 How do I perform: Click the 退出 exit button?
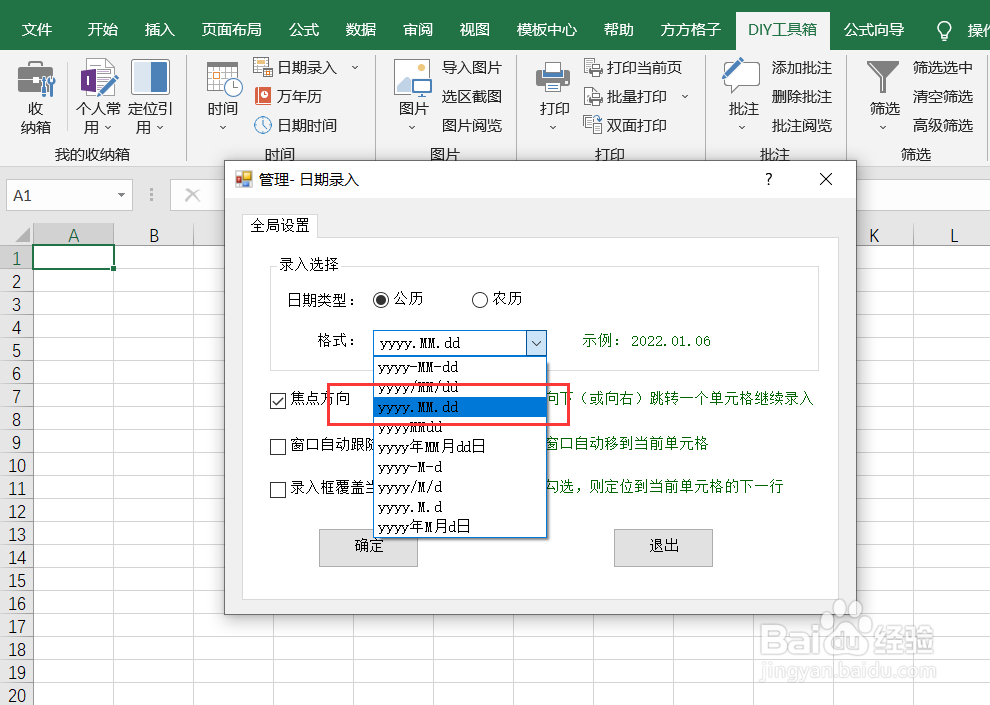[663, 547]
